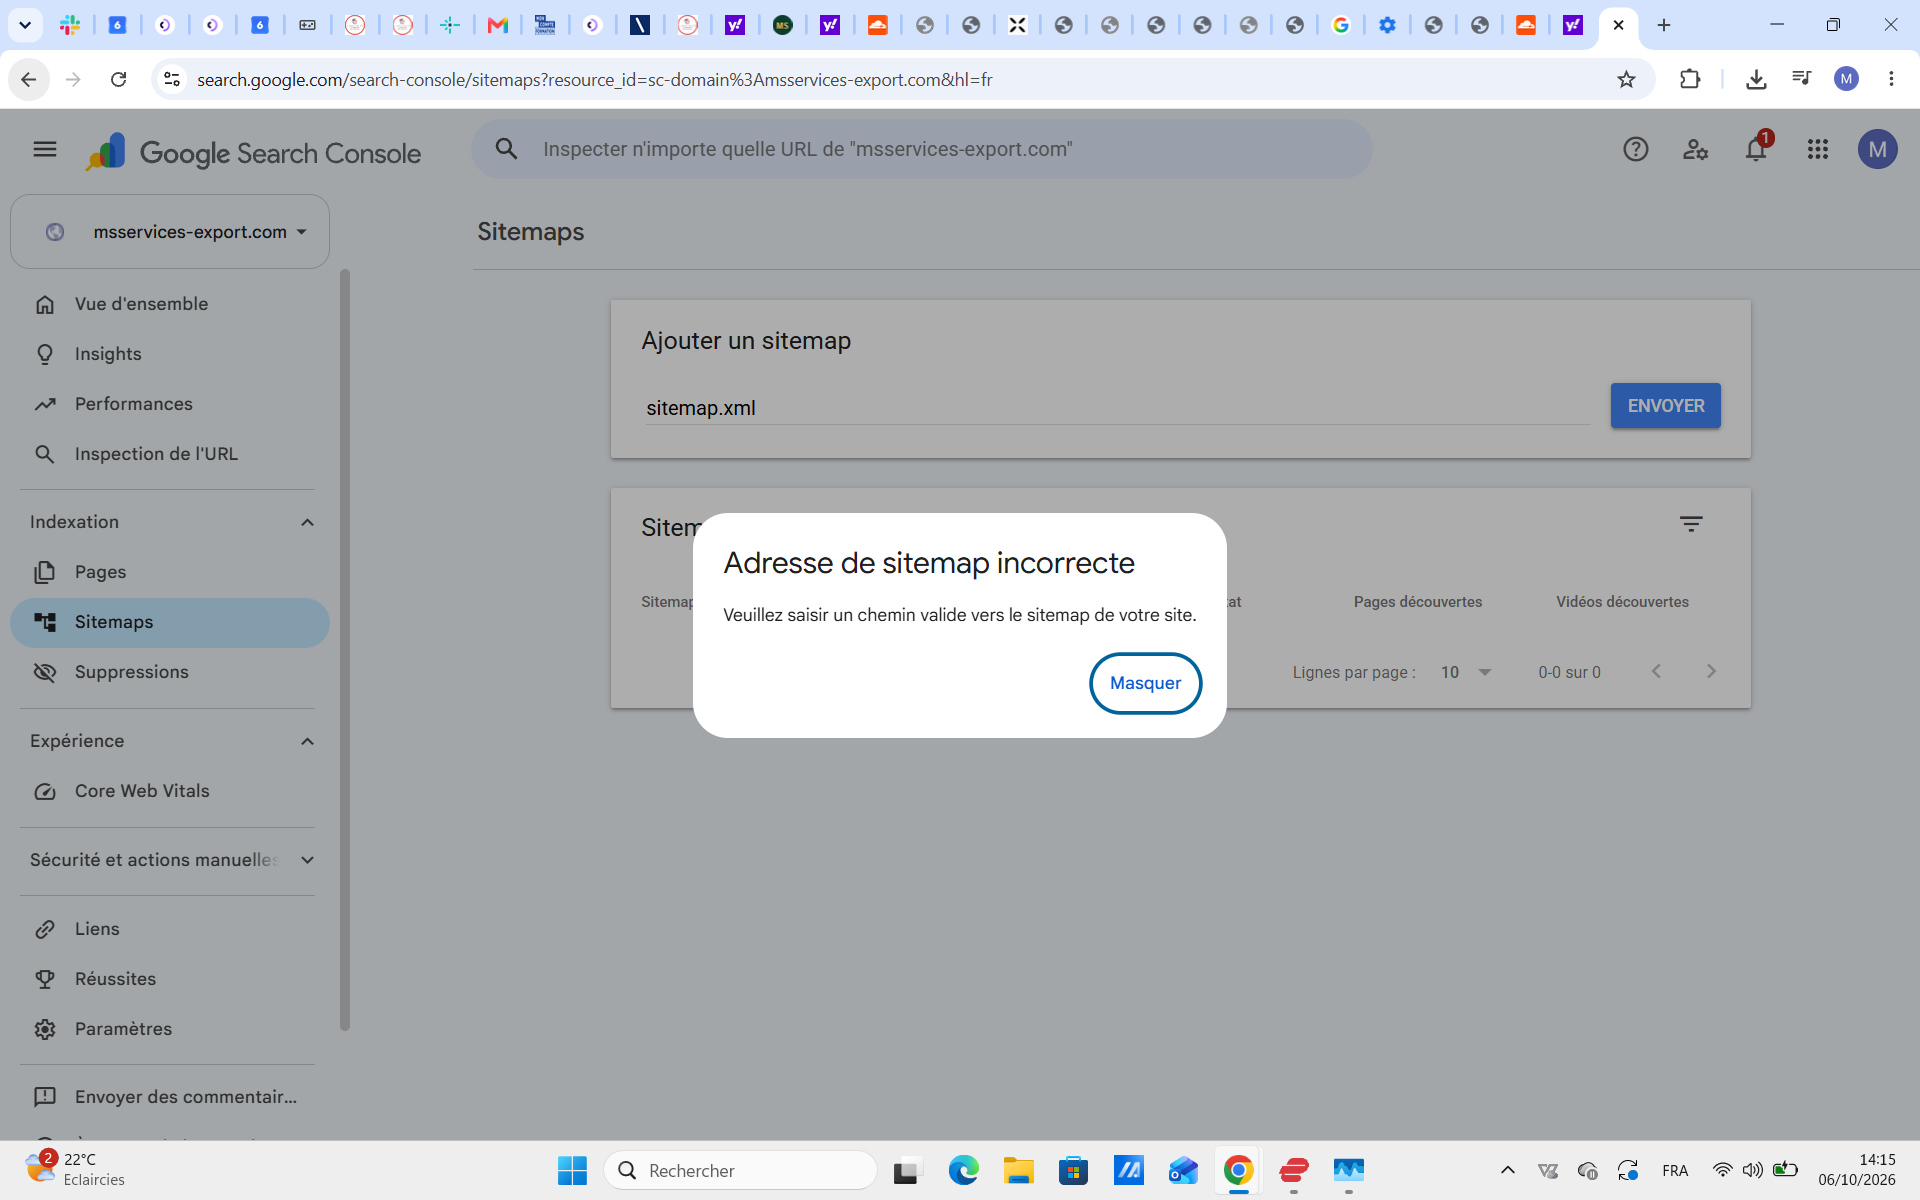Collapse the Expérience section

click(307, 741)
